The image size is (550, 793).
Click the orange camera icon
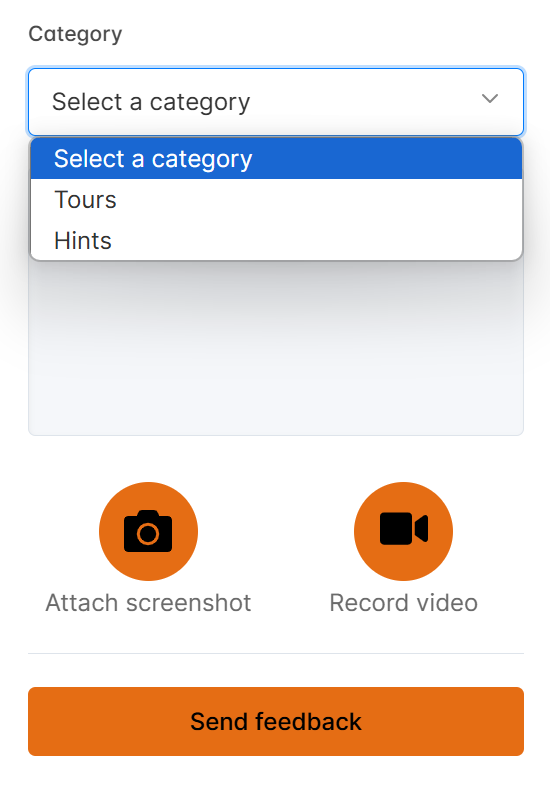[148, 531]
